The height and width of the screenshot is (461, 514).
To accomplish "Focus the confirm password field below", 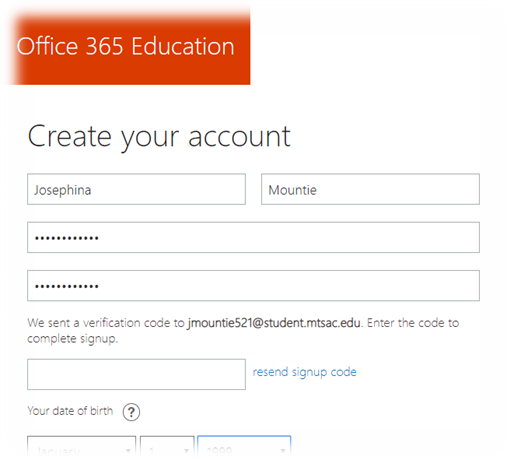I will [x=253, y=286].
